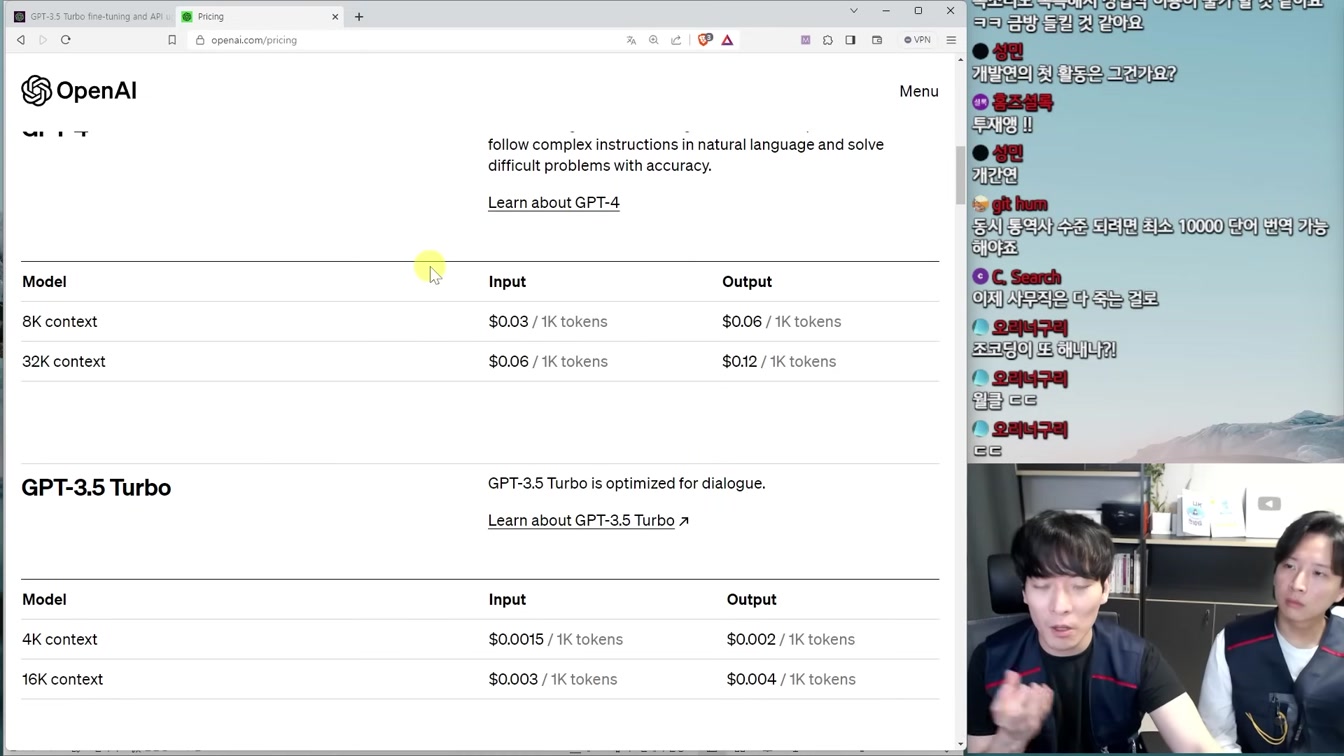Viewport: 1344px width, 756px height.
Task: Click the translate page icon in address bar
Action: (631, 40)
